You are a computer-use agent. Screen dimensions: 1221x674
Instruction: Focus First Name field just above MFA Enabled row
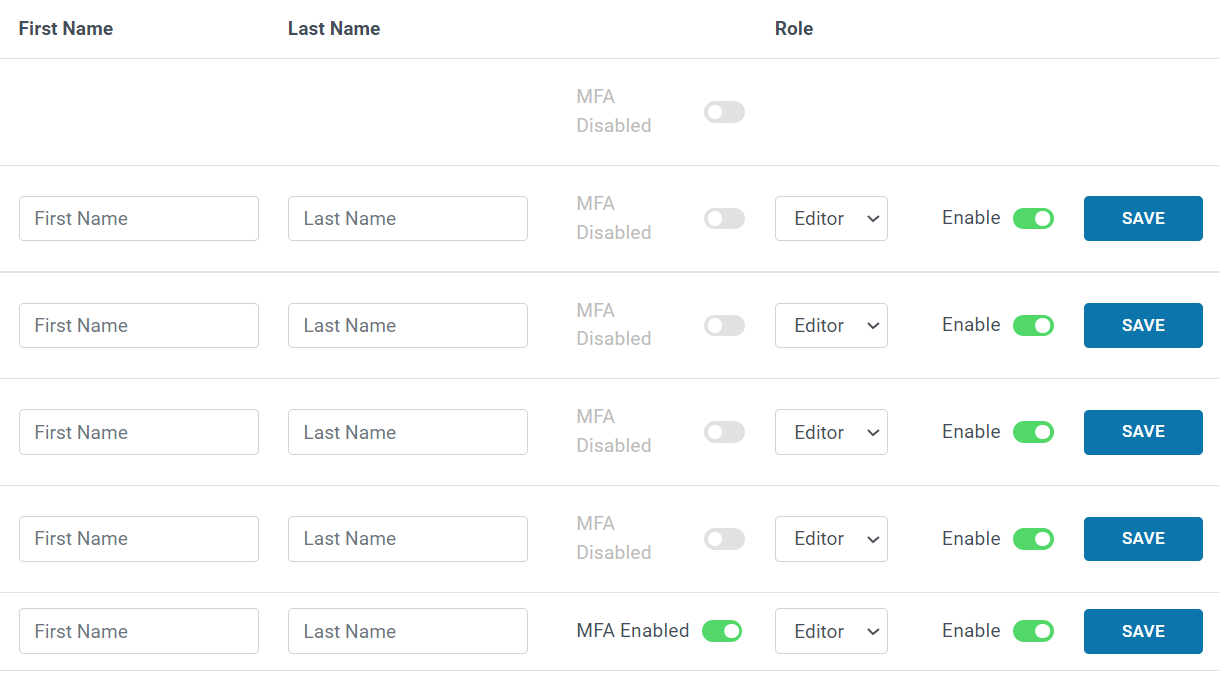[139, 539]
